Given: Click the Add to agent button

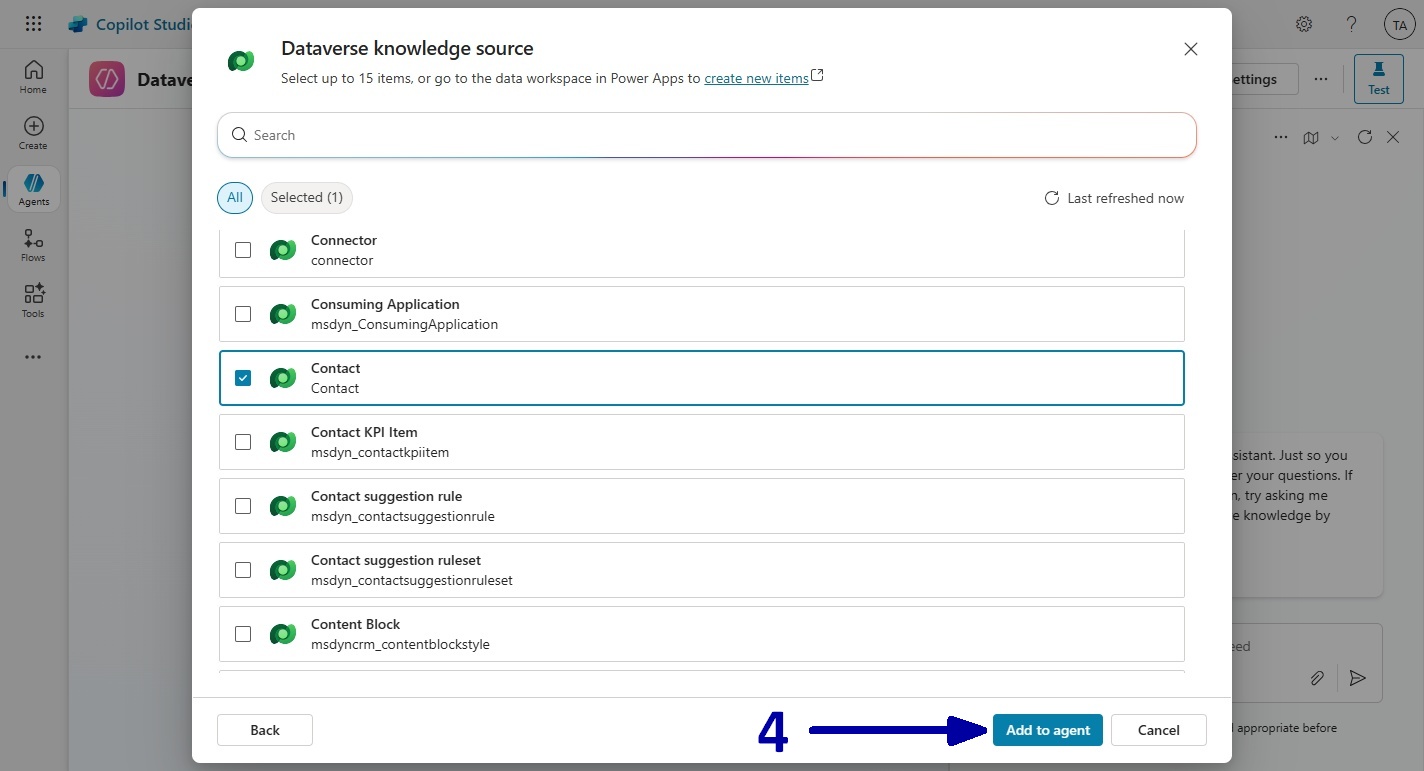Looking at the screenshot, I should coord(1047,730).
